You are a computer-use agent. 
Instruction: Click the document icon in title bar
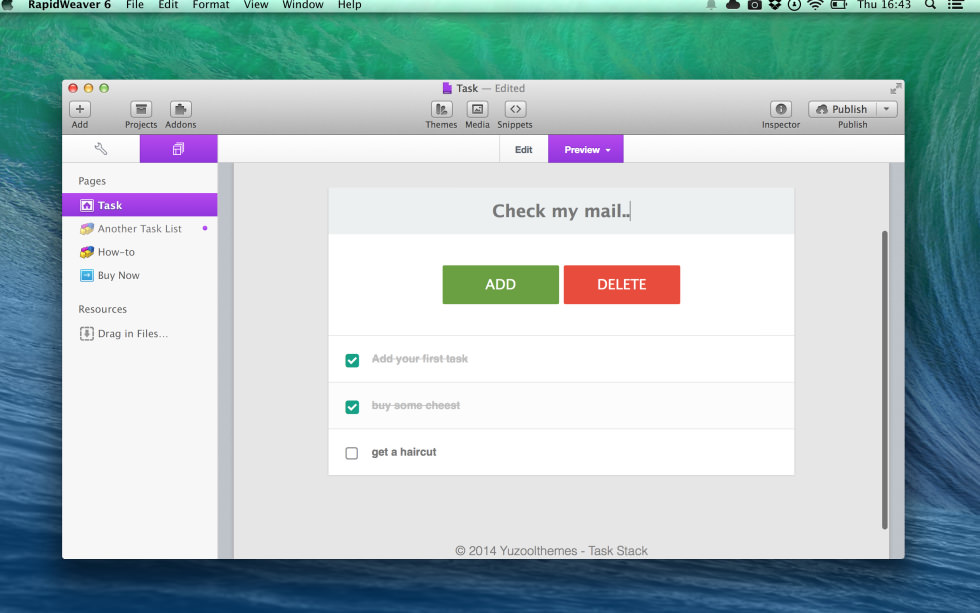447,88
